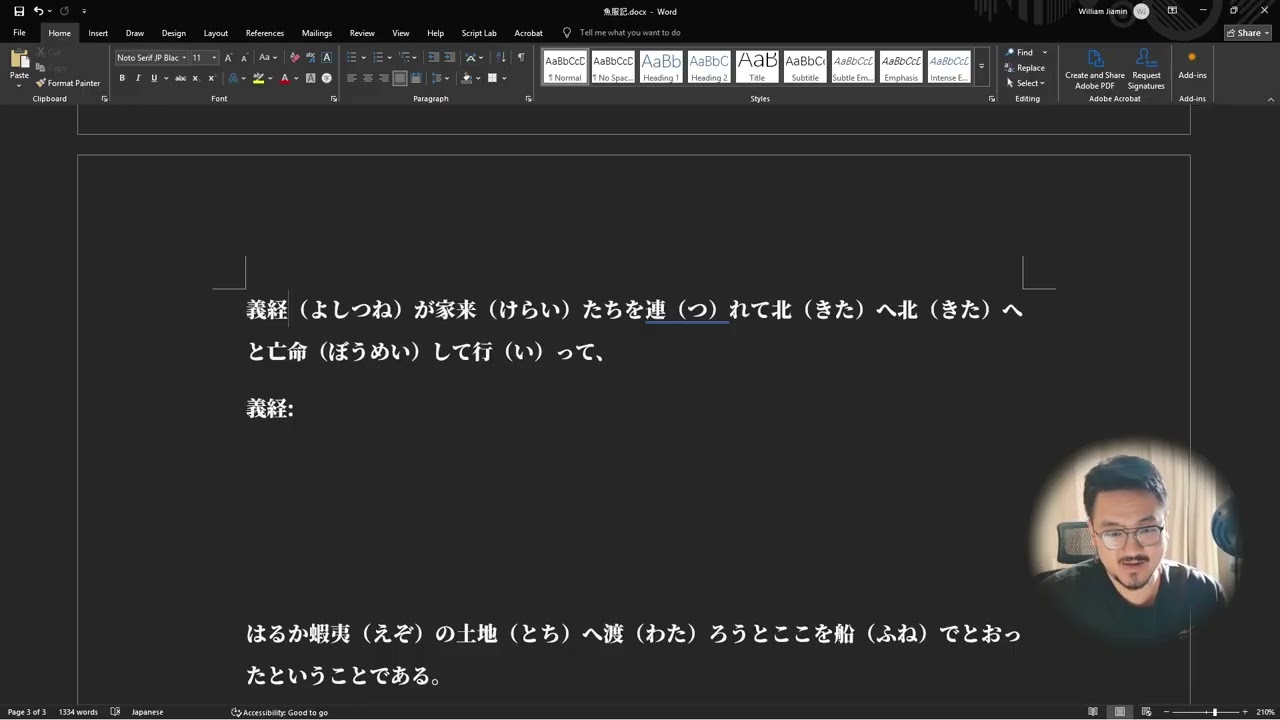Expand the Borders dropdown
This screenshot has height=720, width=1280.
(x=504, y=78)
